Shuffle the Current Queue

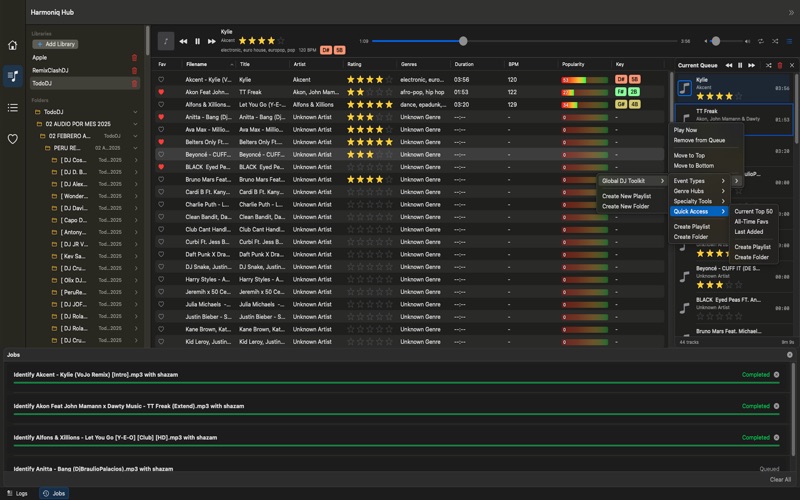point(768,65)
